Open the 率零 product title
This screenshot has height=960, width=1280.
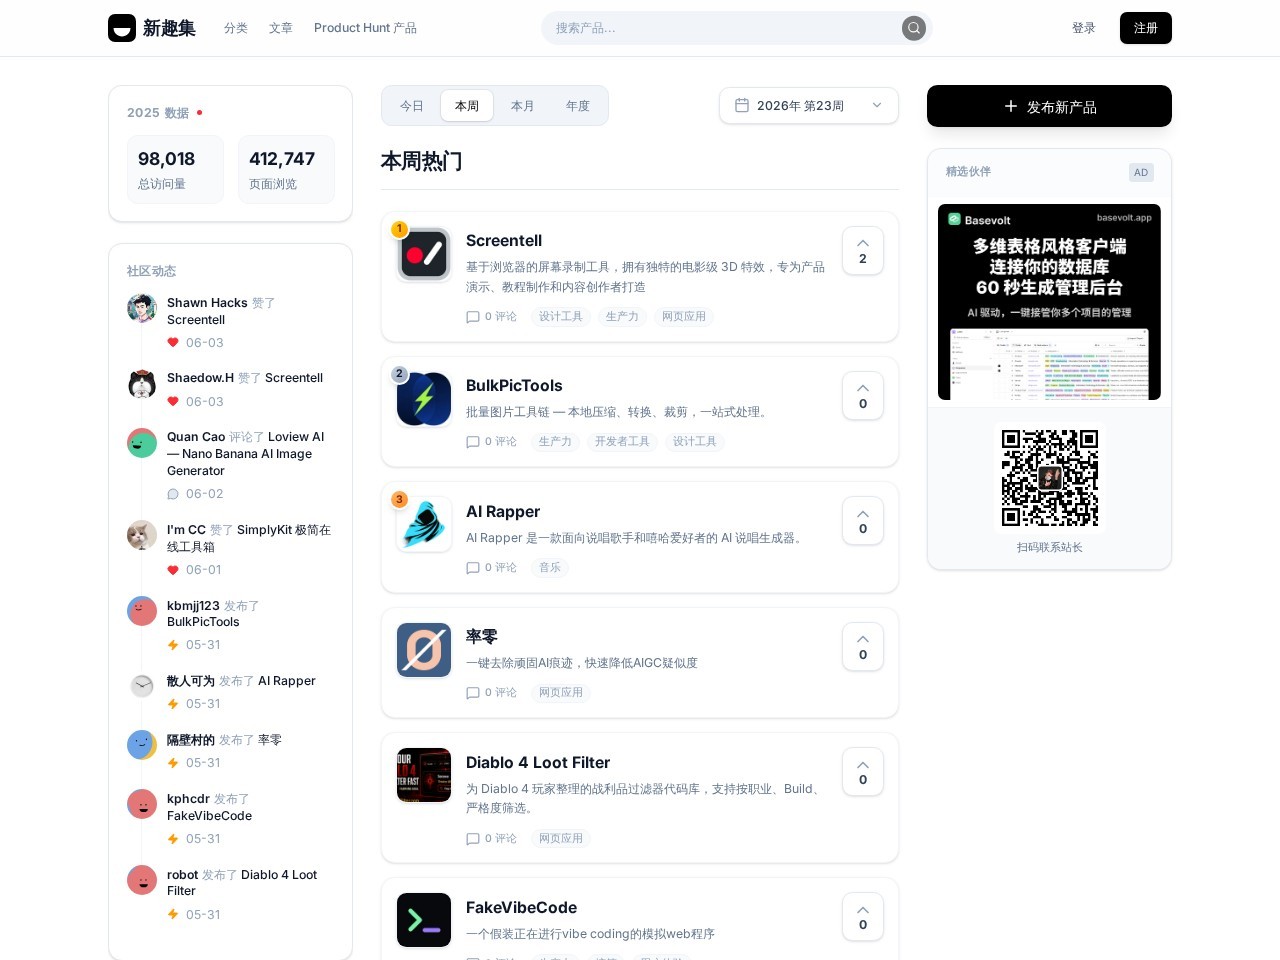(482, 637)
